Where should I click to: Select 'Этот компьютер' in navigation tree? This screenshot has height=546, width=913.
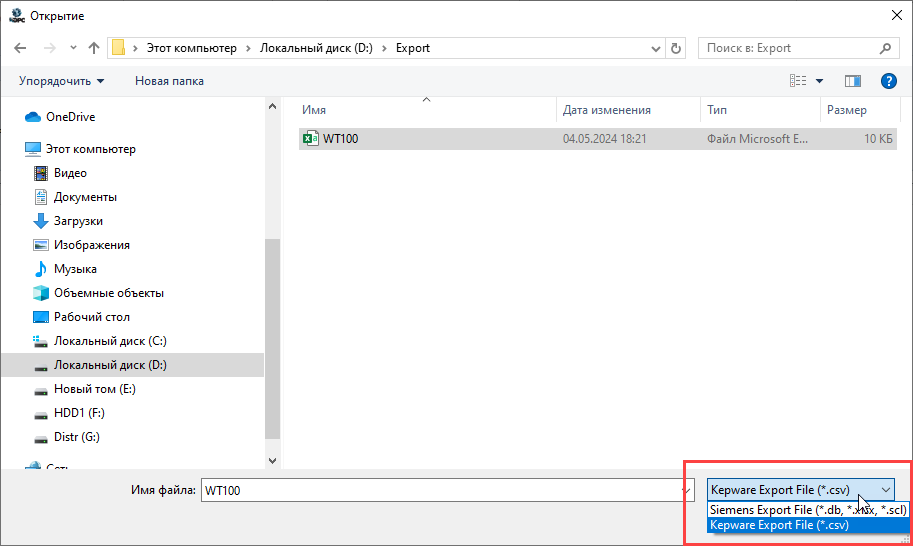pyautogui.click(x=91, y=149)
